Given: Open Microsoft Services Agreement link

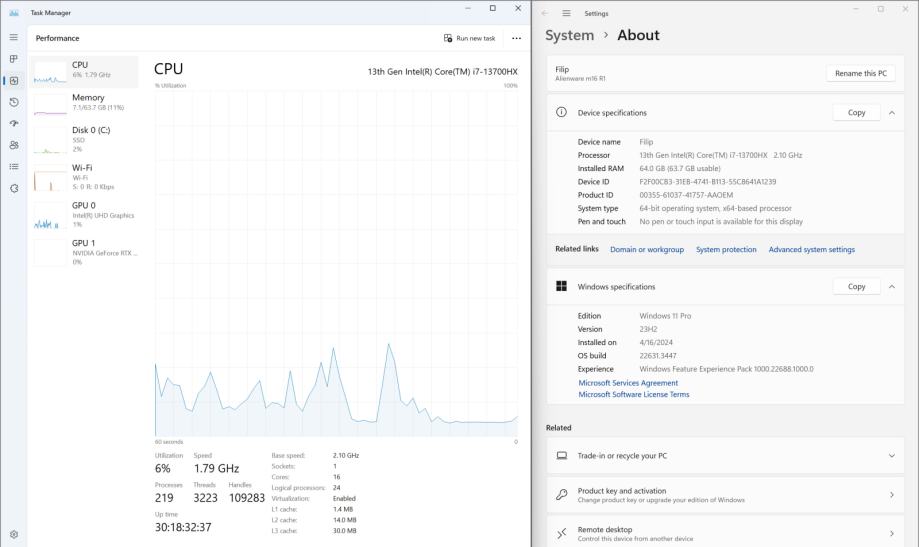Looking at the screenshot, I should (628, 383).
